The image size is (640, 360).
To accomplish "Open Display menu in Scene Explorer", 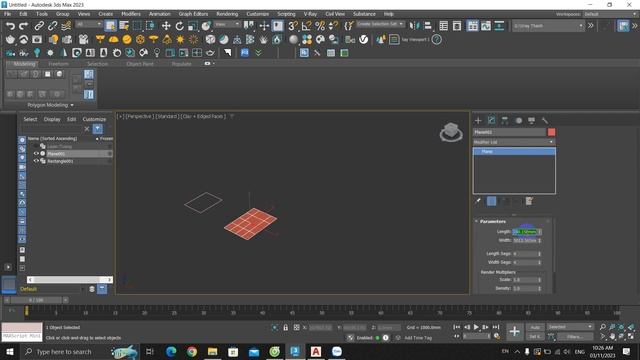I will pos(52,119).
